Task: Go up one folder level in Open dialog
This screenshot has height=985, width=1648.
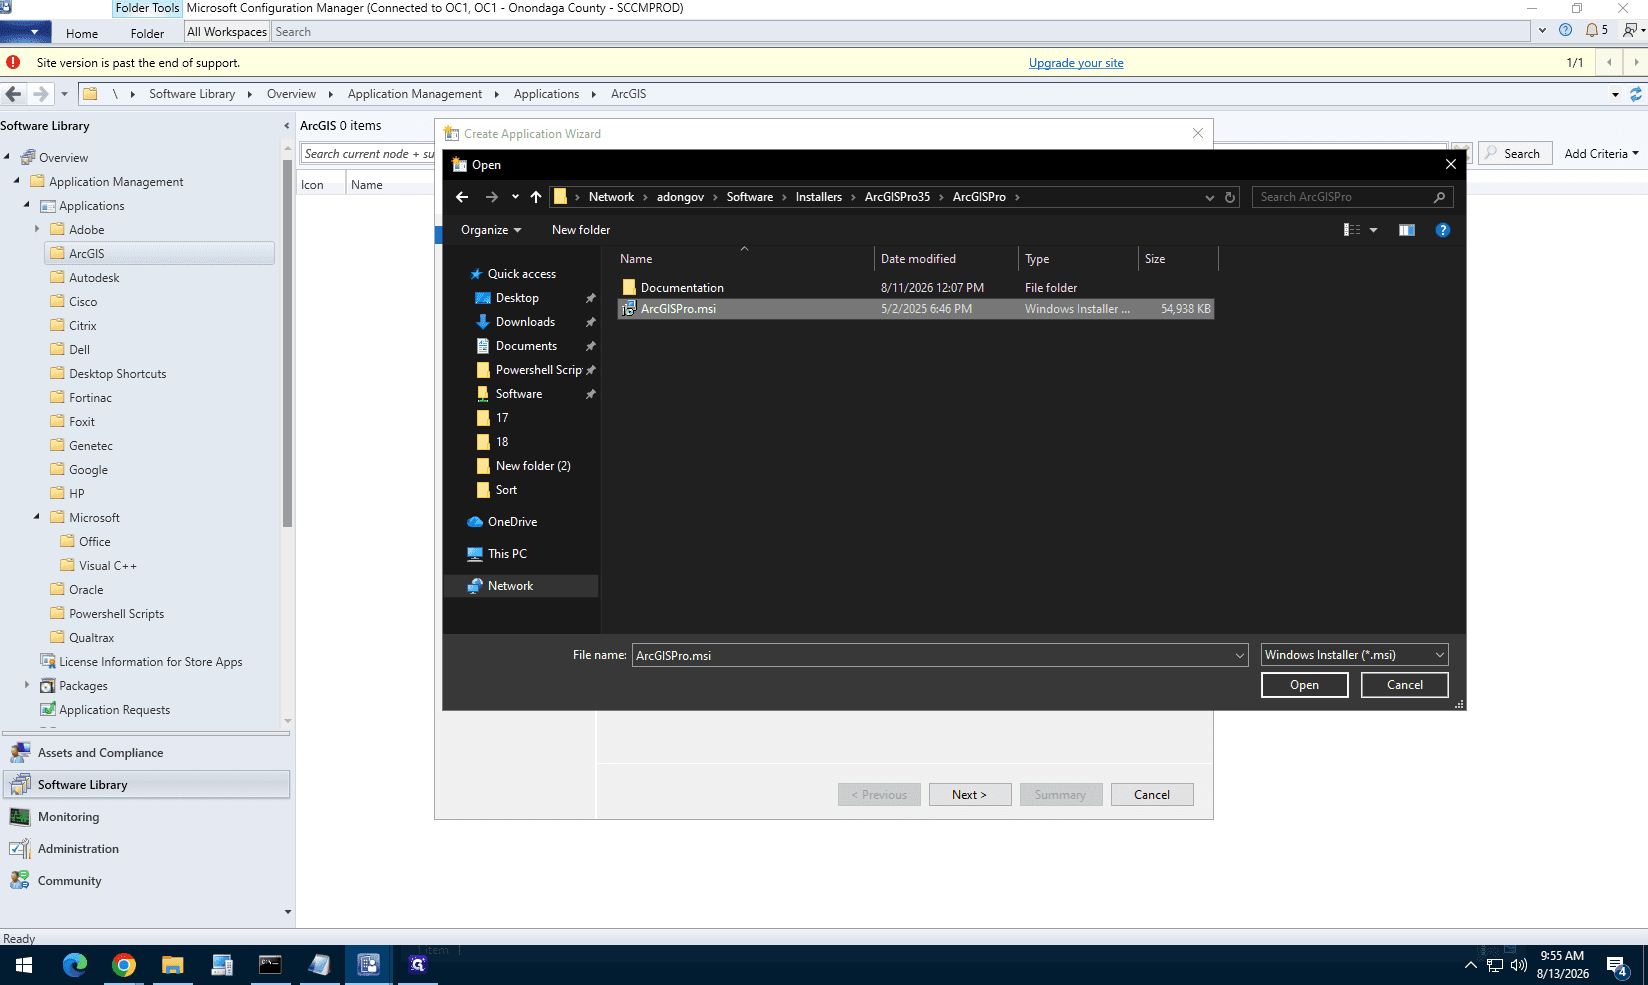Action: [536, 197]
